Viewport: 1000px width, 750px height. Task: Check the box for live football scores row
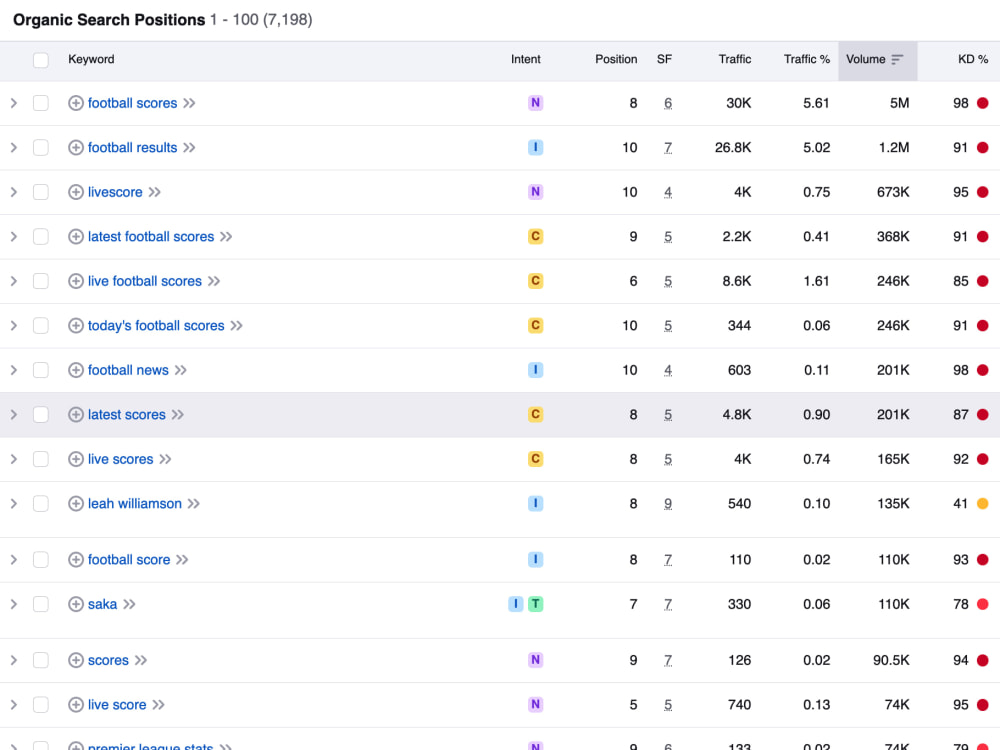point(41,281)
